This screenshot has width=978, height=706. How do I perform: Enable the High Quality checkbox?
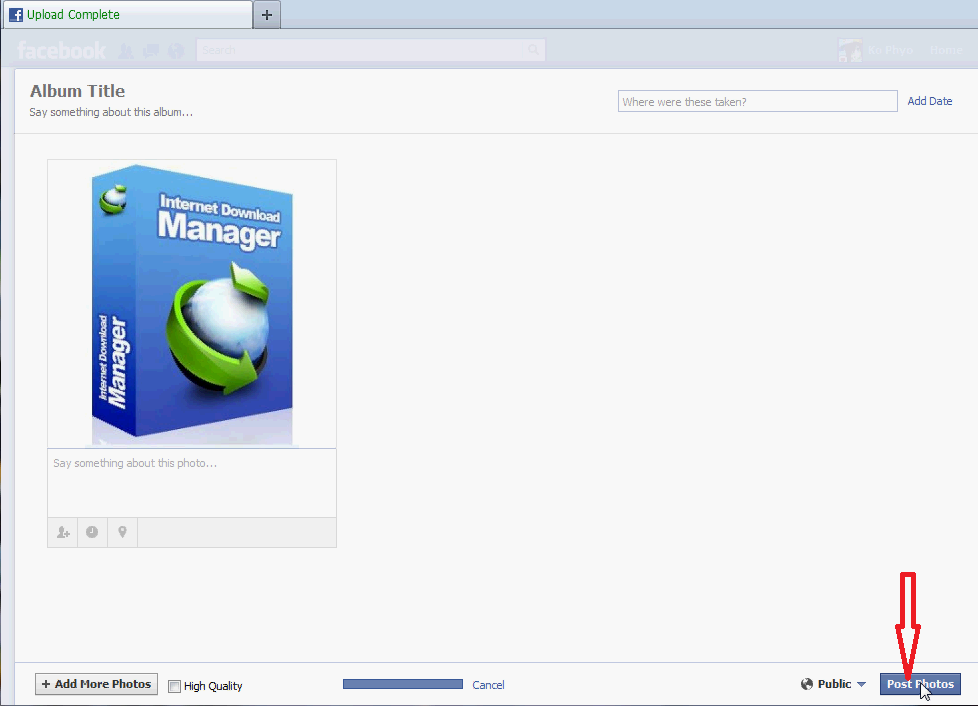[x=175, y=686]
